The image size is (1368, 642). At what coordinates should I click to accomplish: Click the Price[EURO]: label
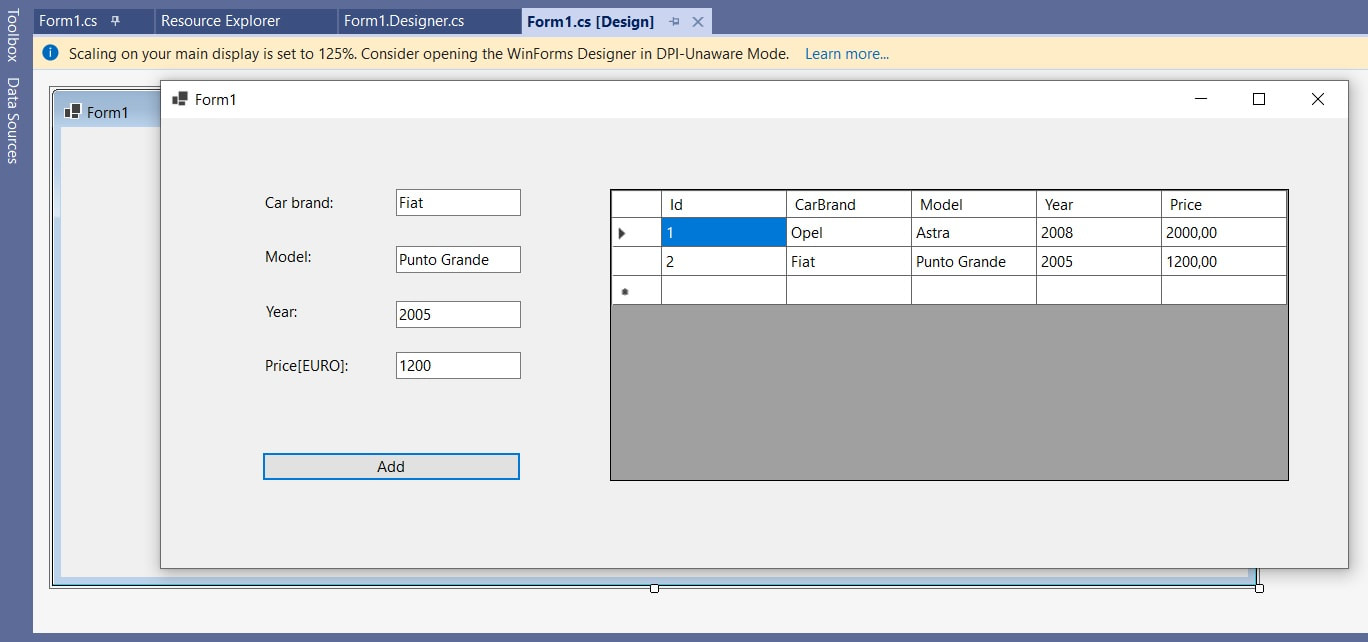(x=307, y=366)
